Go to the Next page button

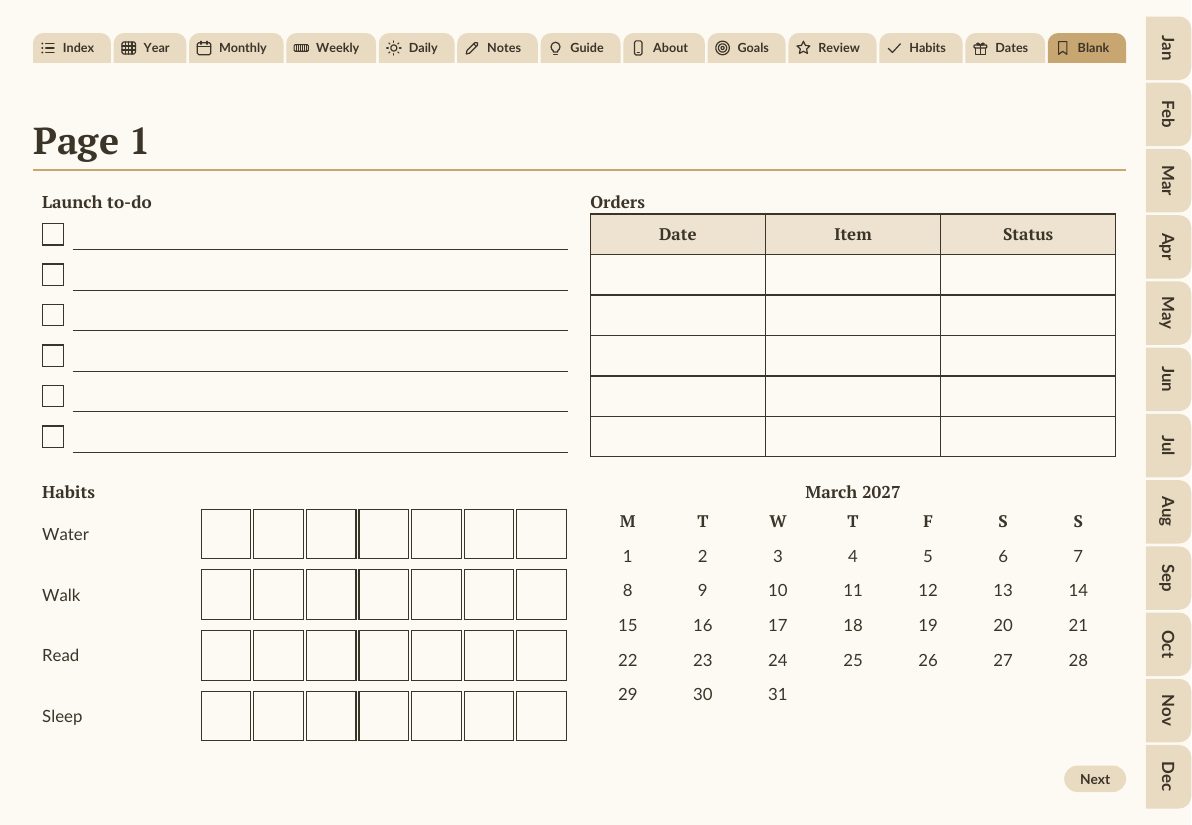point(1095,779)
